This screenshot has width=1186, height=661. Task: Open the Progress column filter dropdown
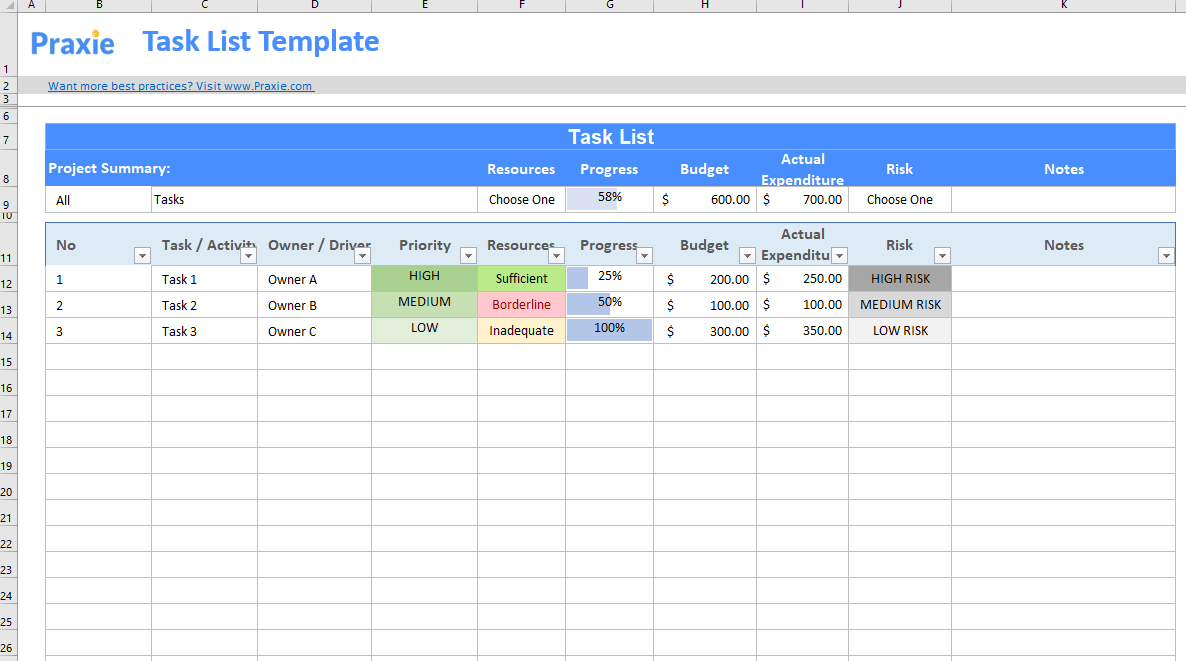(x=644, y=256)
